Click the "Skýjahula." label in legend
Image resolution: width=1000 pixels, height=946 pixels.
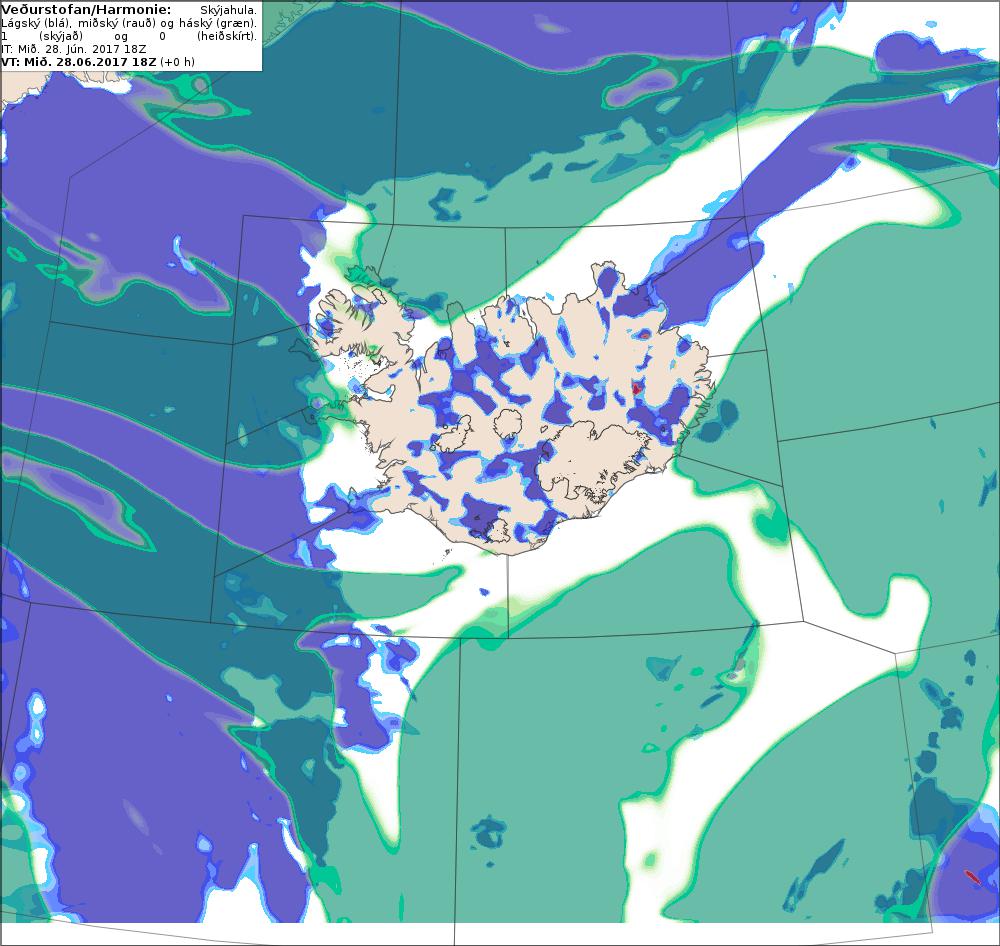point(229,11)
